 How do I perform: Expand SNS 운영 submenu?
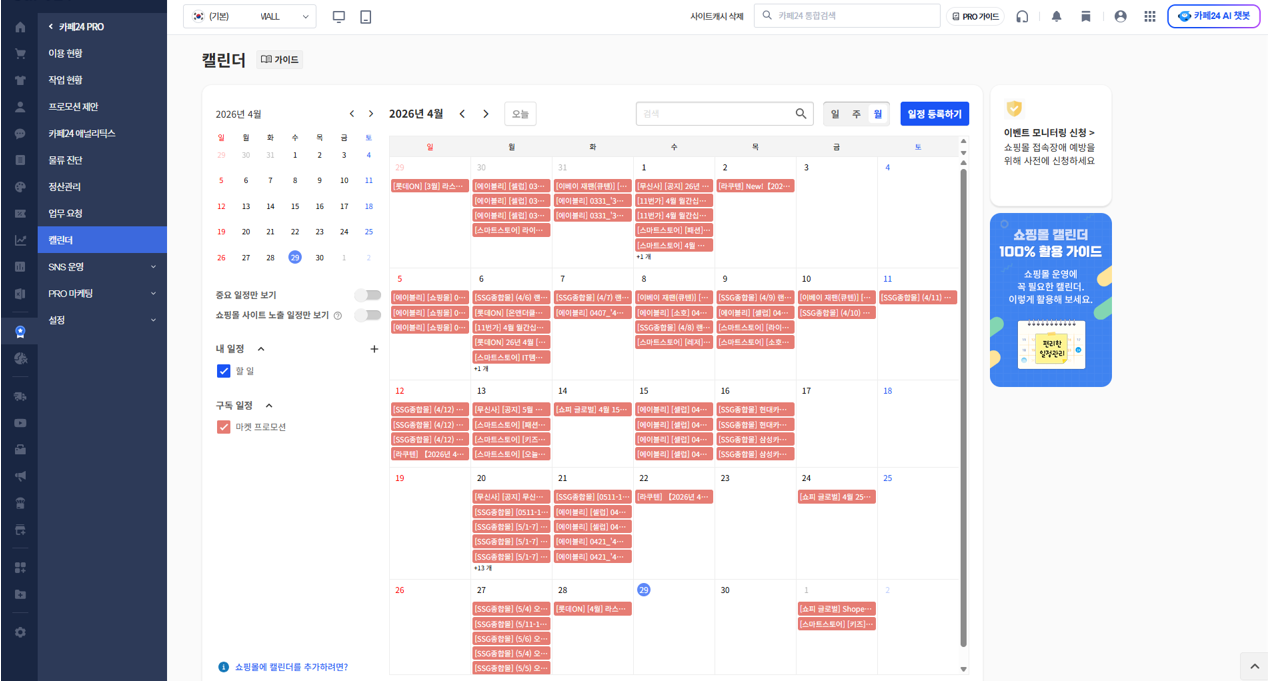point(153,267)
